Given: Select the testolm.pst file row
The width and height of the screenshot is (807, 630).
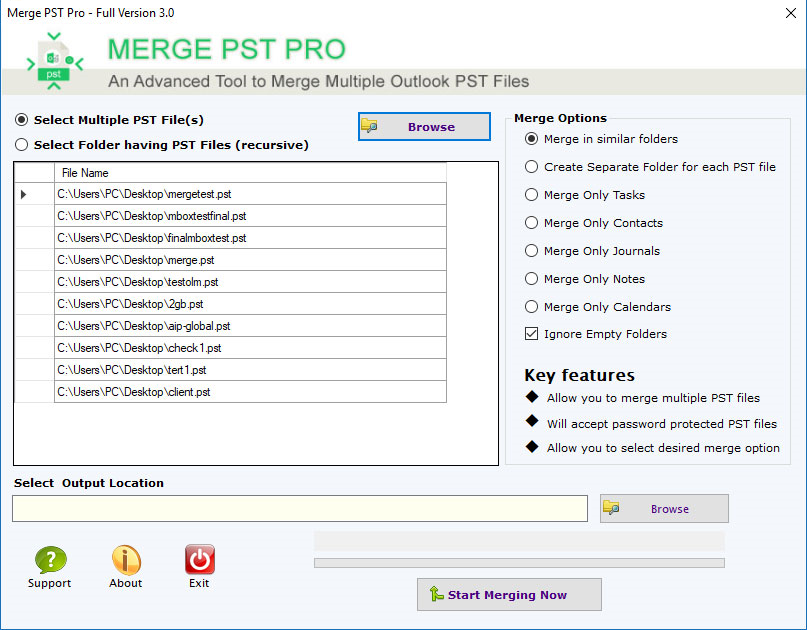Looking at the screenshot, I should pyautogui.click(x=250, y=282).
